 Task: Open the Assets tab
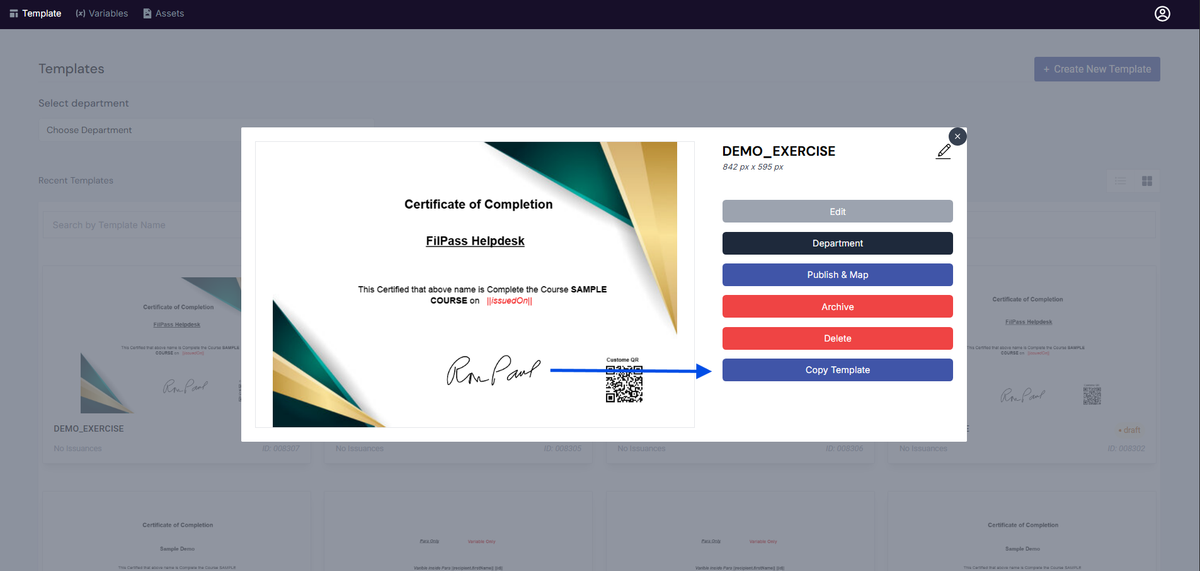[163, 14]
